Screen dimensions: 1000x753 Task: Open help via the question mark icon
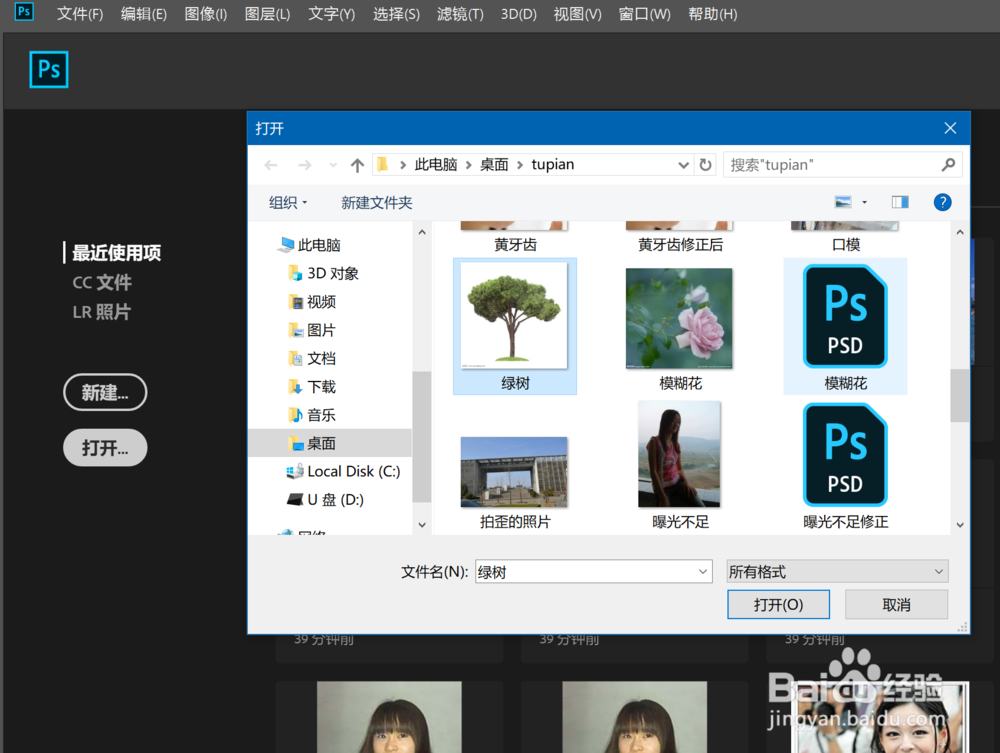click(942, 202)
